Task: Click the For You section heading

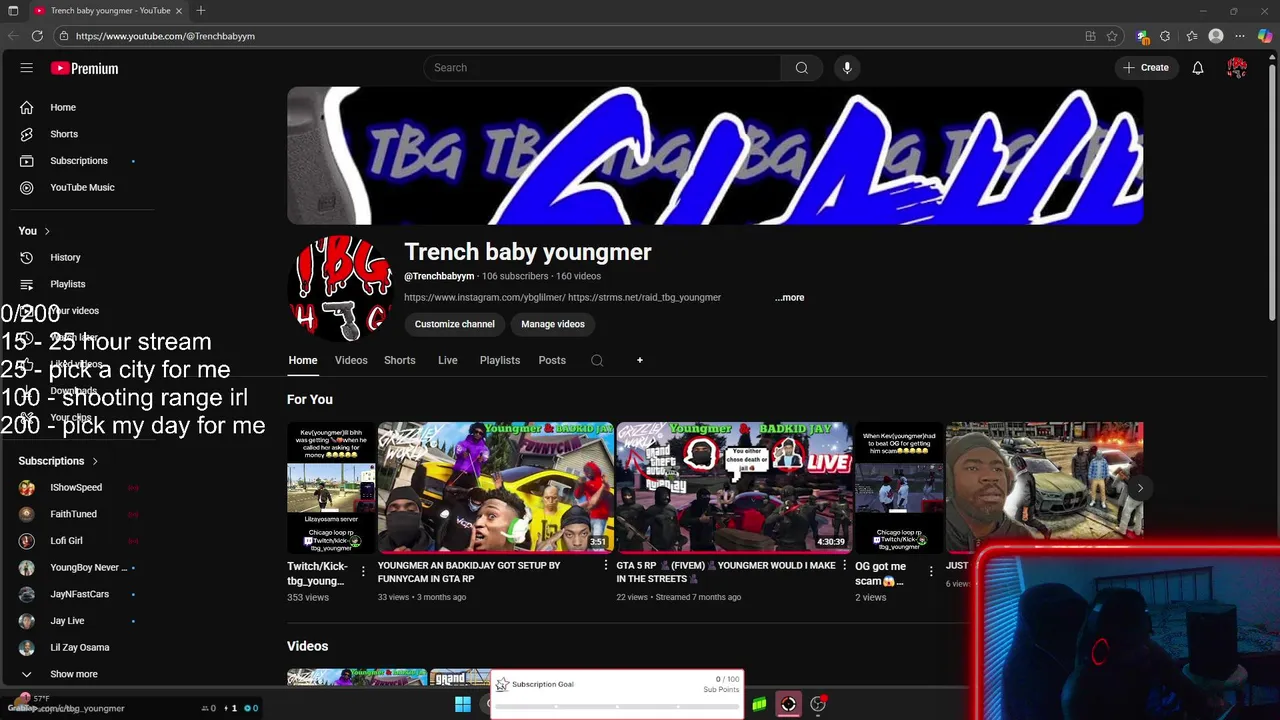Action: pos(310,399)
